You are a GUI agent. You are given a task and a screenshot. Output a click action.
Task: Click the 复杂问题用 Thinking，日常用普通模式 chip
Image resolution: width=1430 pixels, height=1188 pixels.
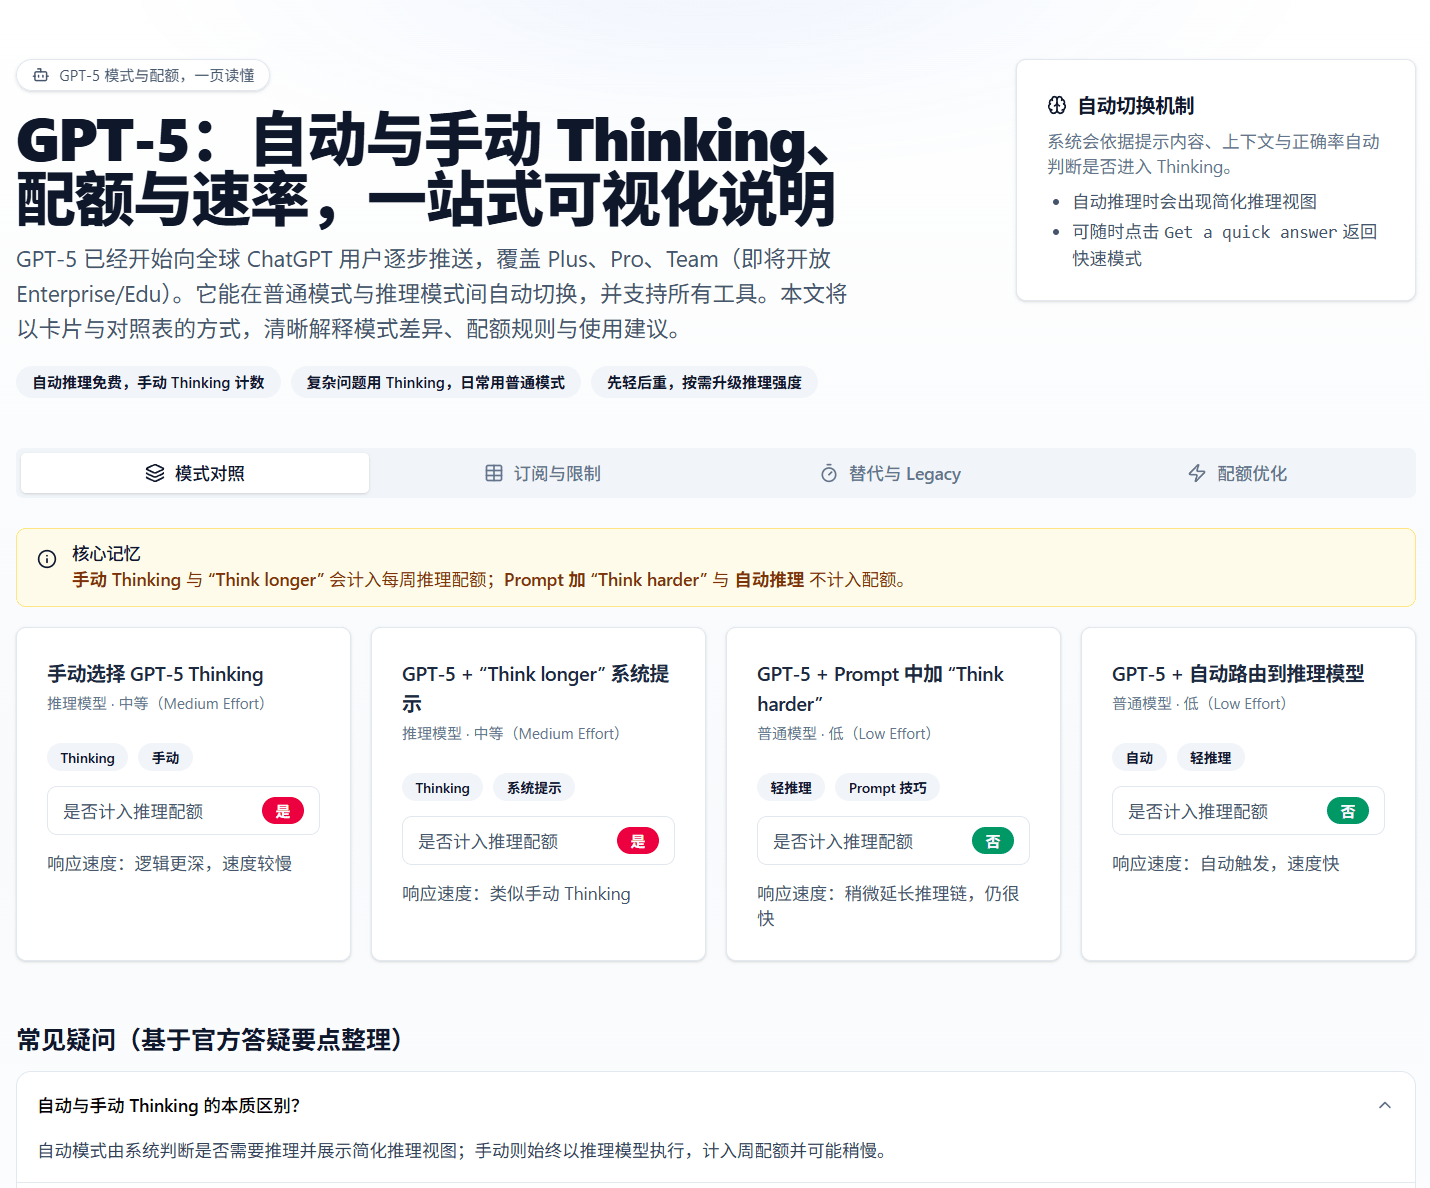click(x=436, y=382)
